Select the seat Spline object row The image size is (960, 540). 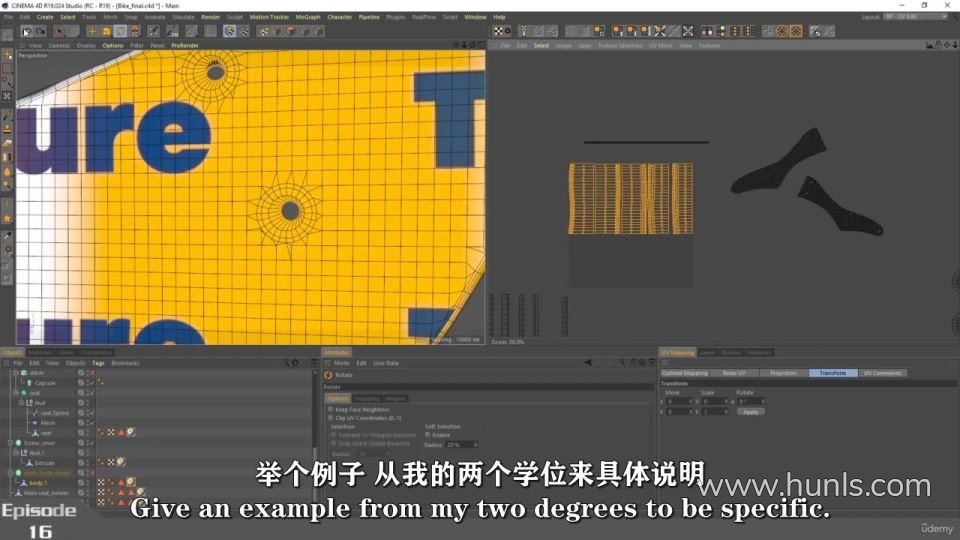pyautogui.click(x=54, y=413)
